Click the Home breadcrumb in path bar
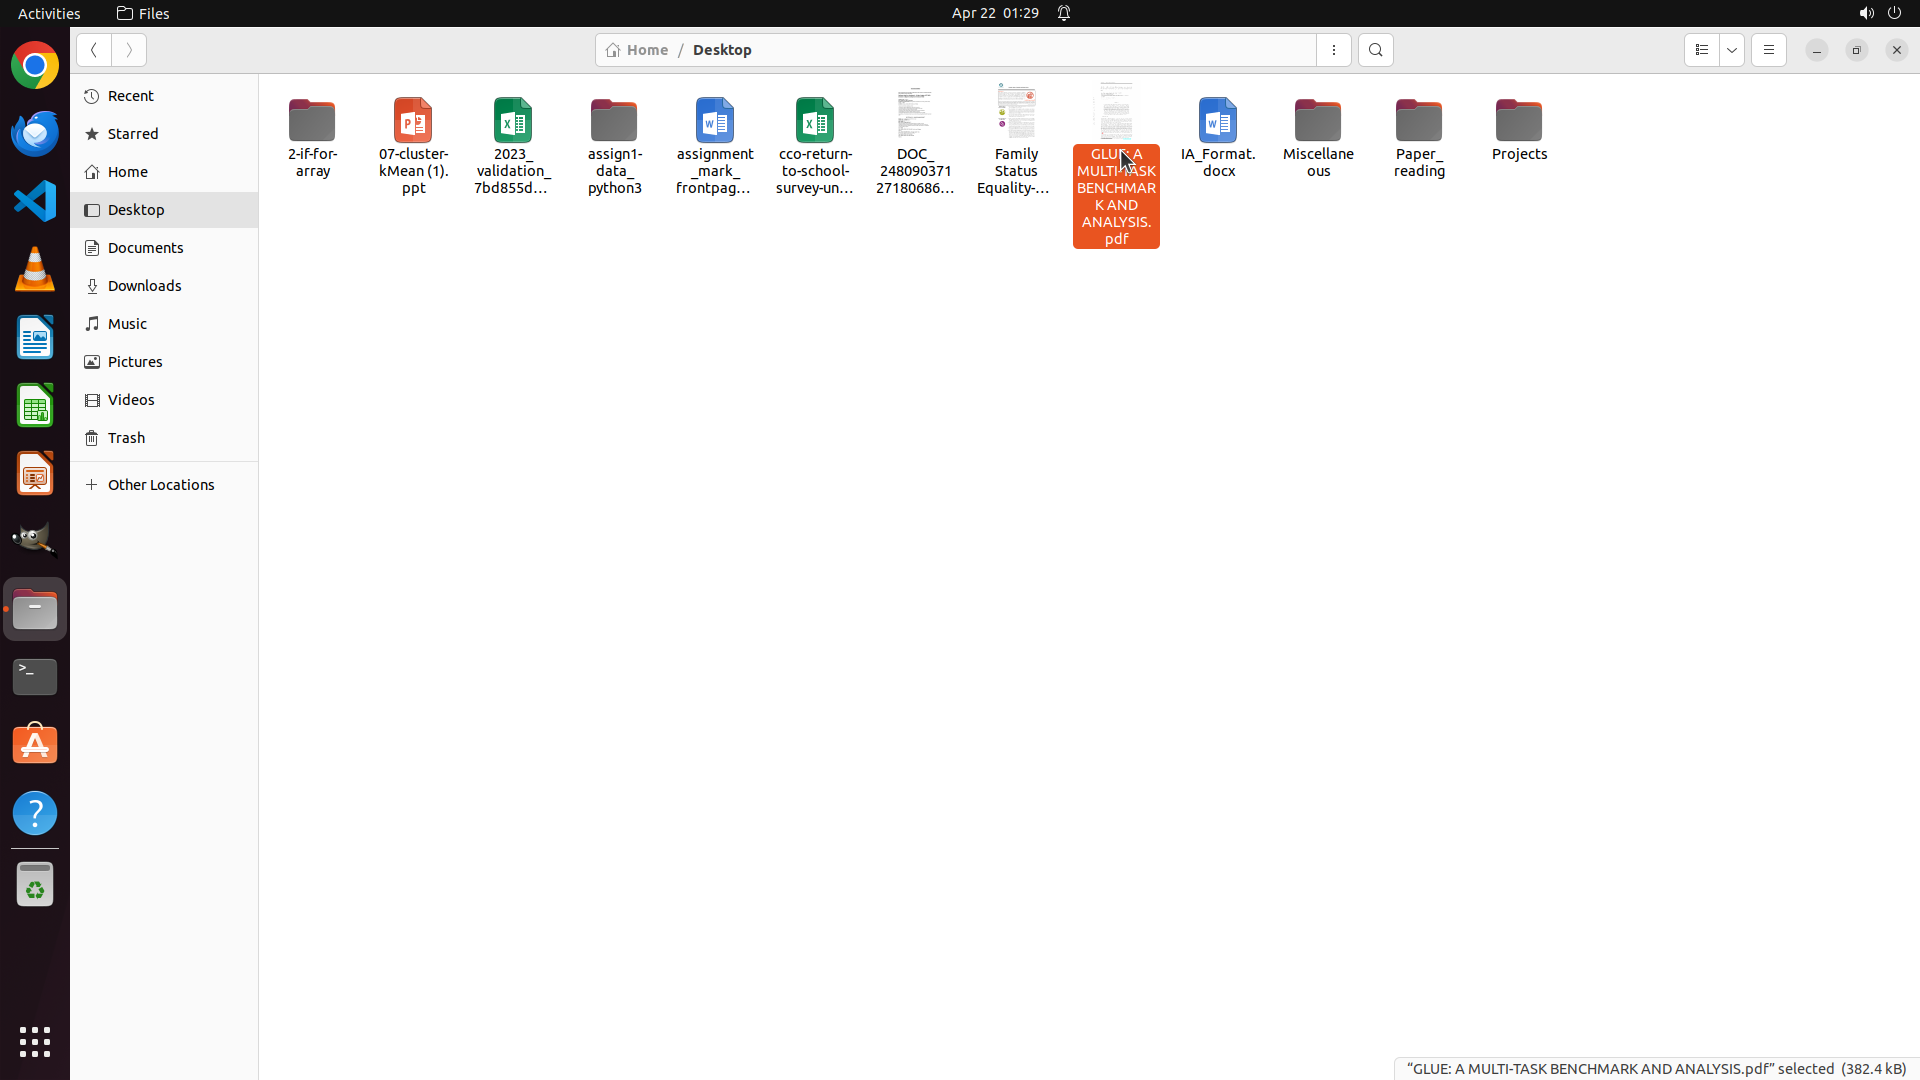Image resolution: width=1920 pixels, height=1080 pixels. pos(638,50)
